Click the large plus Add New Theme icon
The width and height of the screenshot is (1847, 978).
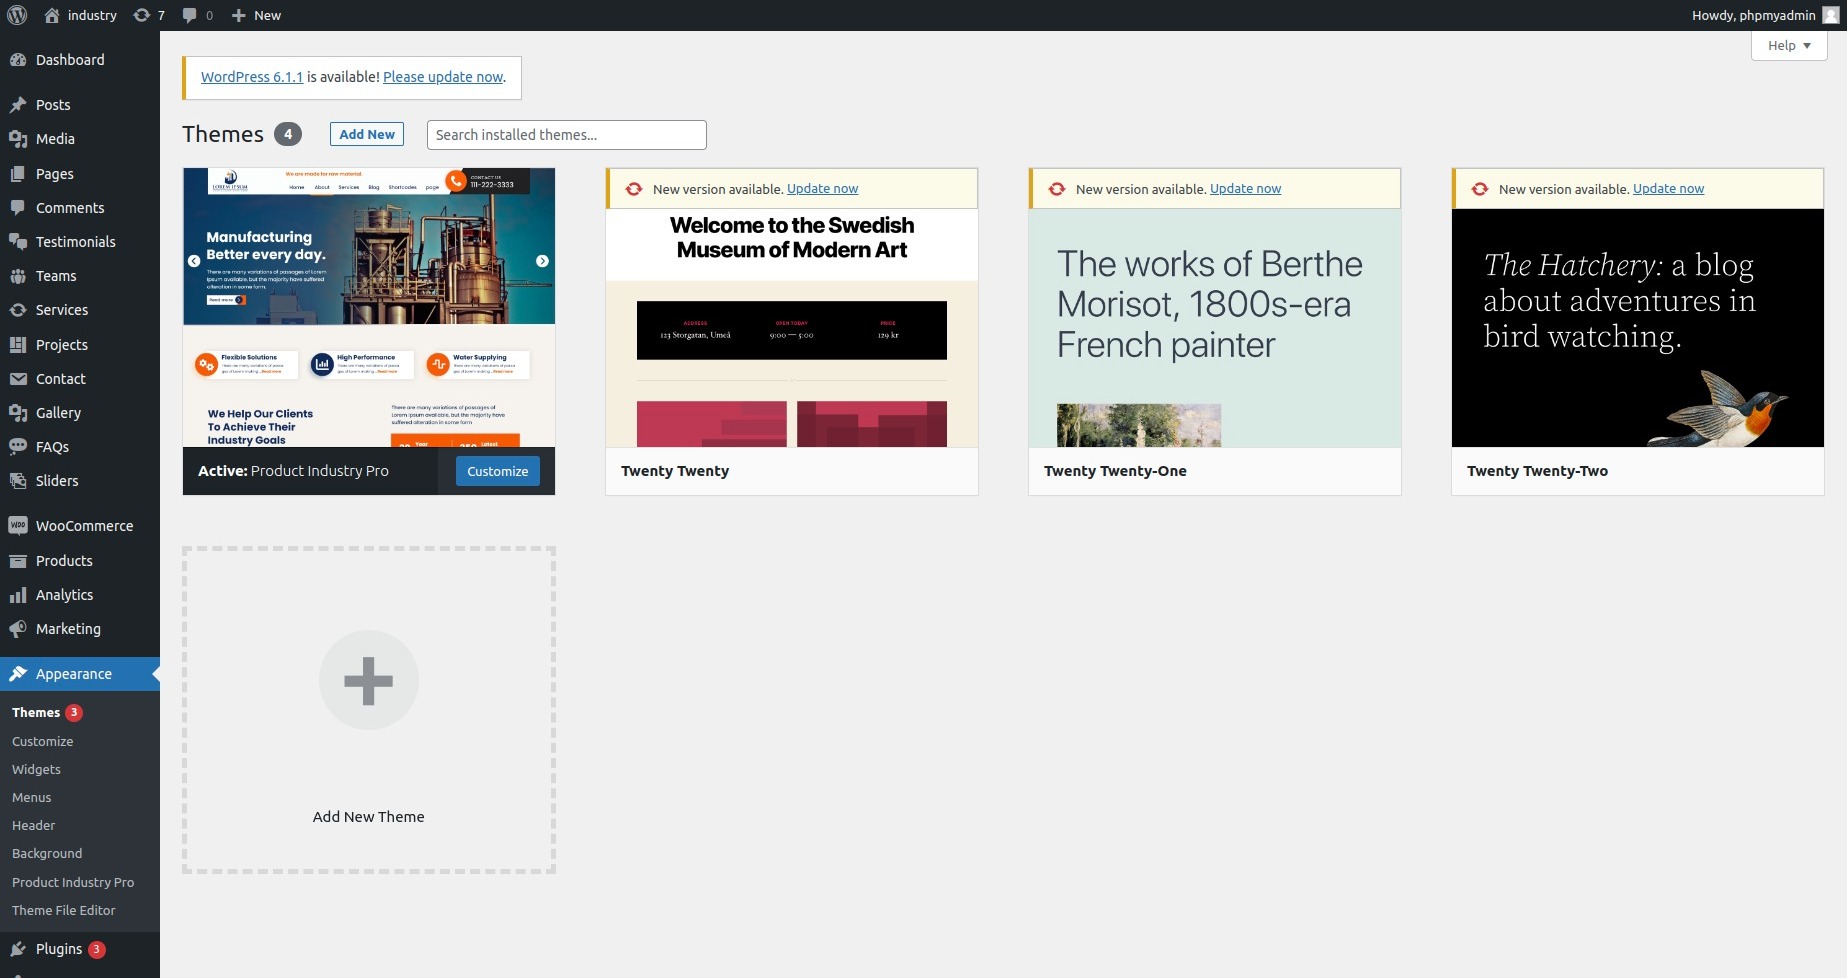coord(369,680)
